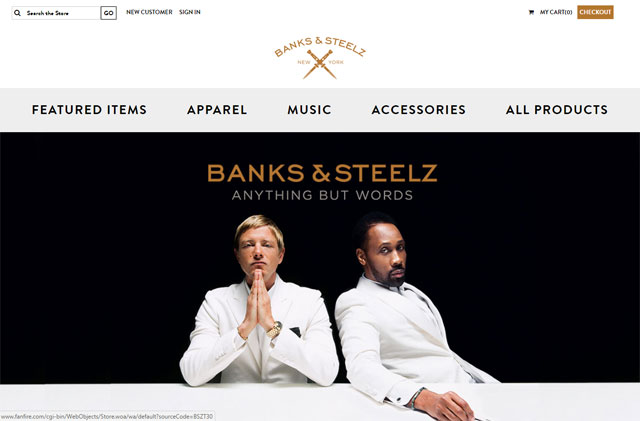Click the NEW YORK text in the logo
Viewport: 640px width, 421px height.
[x=320, y=62]
